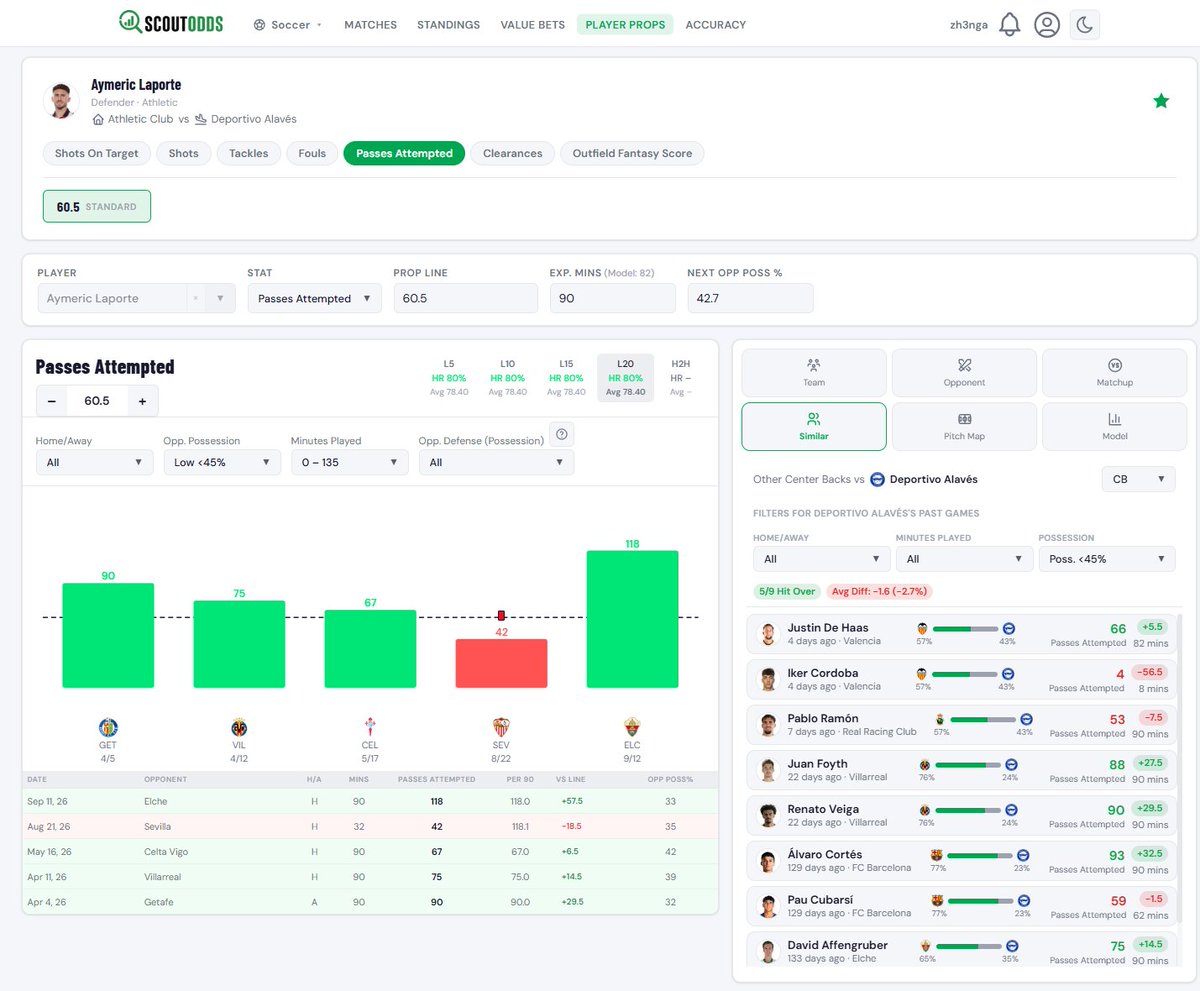Image resolution: width=1200 pixels, height=991 pixels.
Task: Click the Sep 11 Elche table row
Action: click(x=370, y=801)
